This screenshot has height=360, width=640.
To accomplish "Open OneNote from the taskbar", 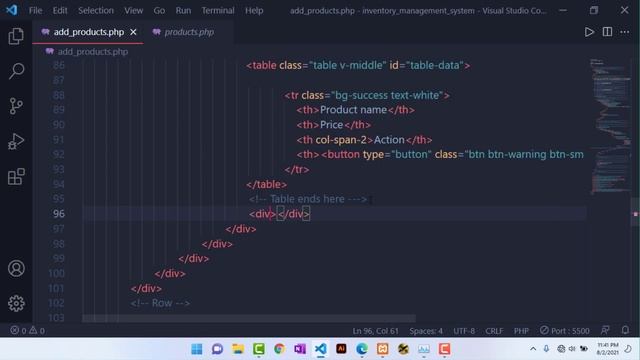I will click(x=300, y=349).
